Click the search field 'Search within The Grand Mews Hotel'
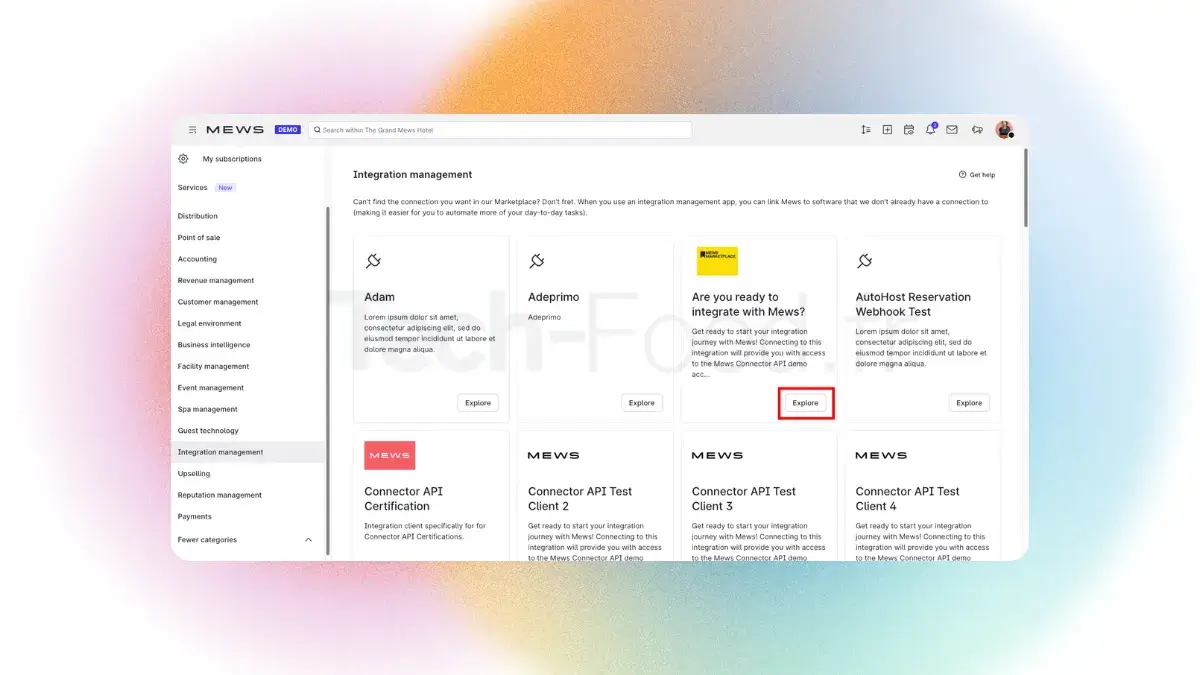The image size is (1200, 675). coord(500,130)
